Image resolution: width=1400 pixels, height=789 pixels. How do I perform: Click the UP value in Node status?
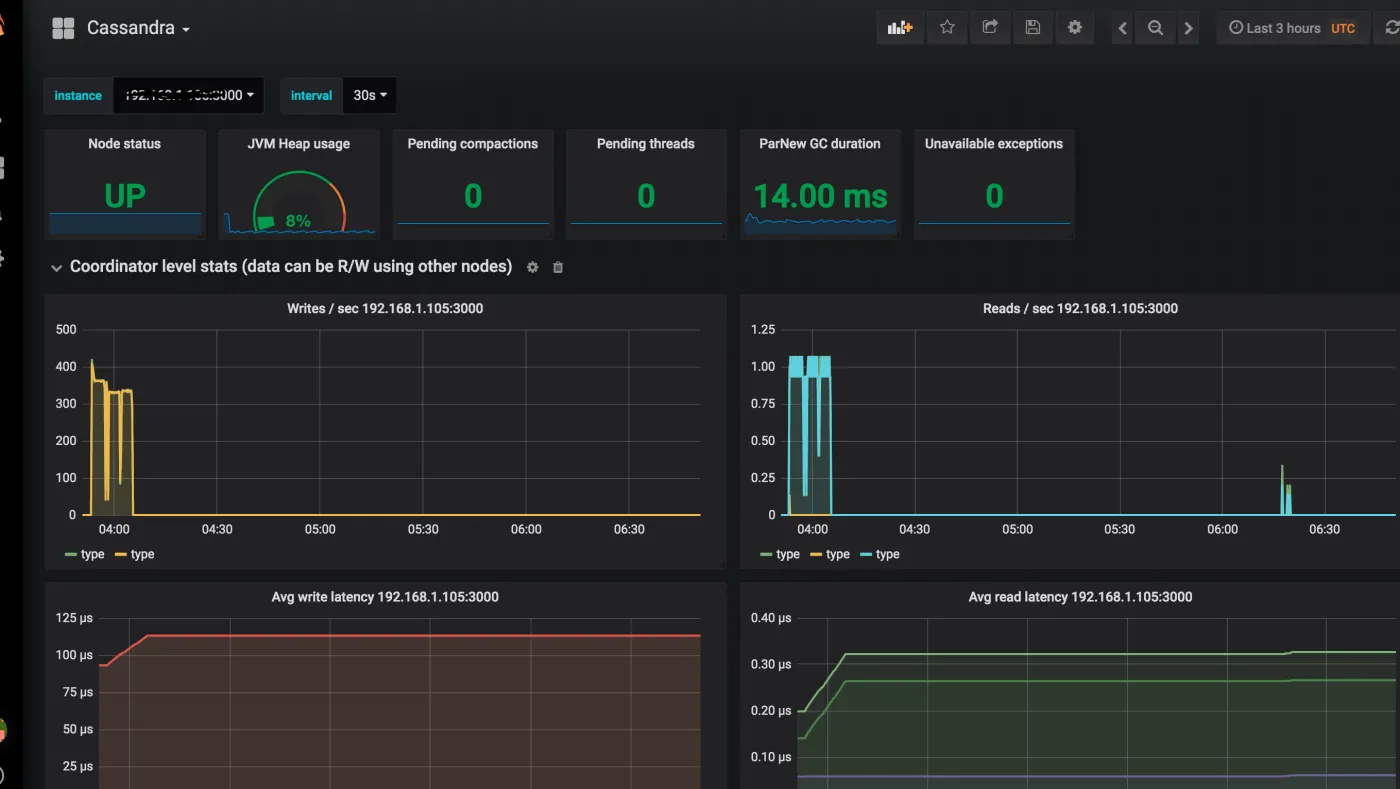[125, 196]
